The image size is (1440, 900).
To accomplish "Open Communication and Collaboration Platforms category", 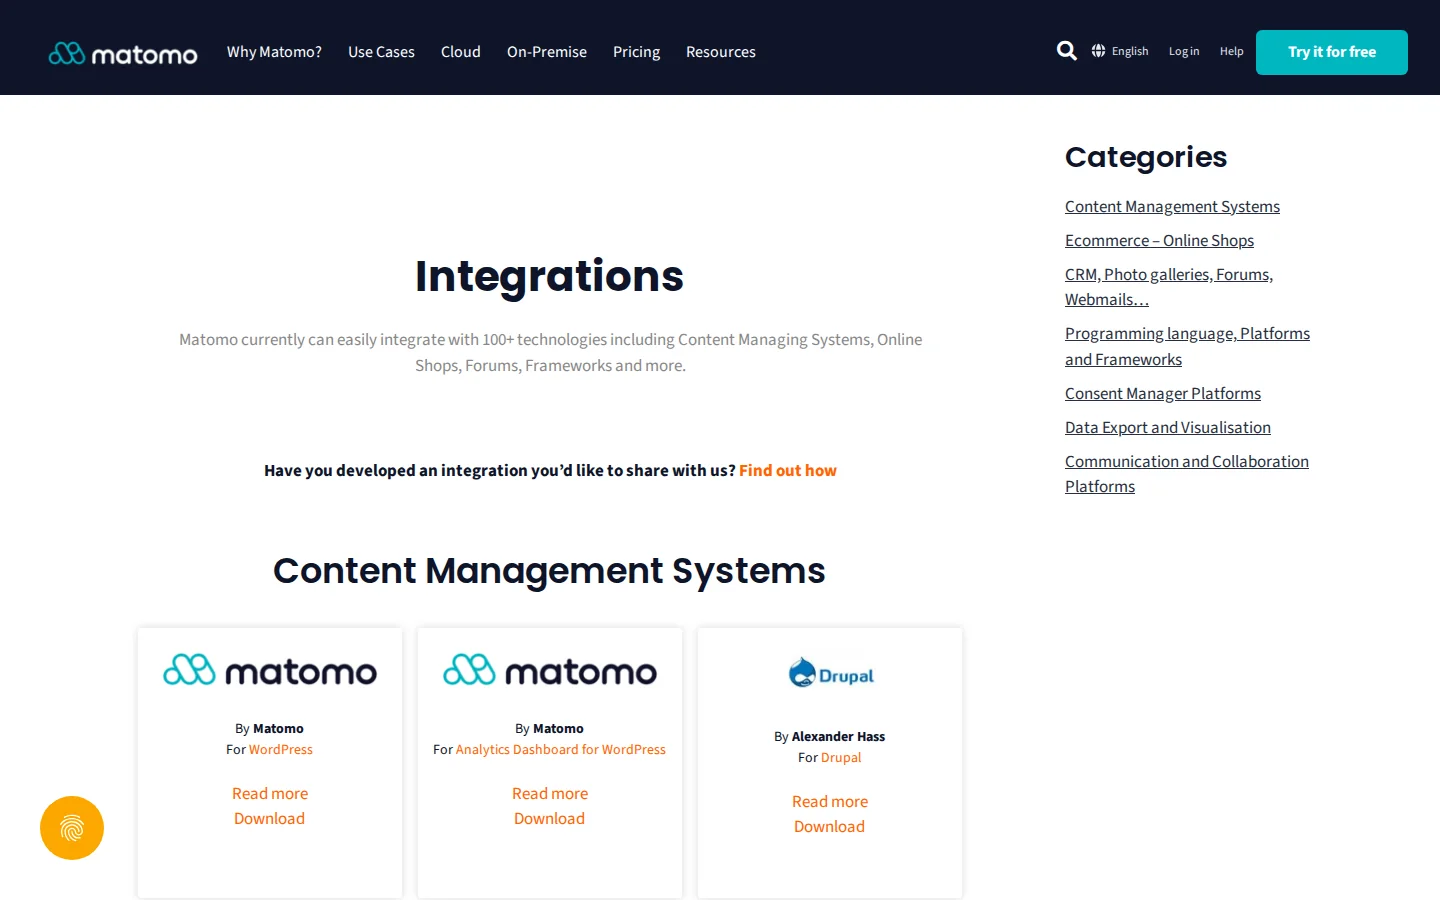I will tap(1187, 474).
